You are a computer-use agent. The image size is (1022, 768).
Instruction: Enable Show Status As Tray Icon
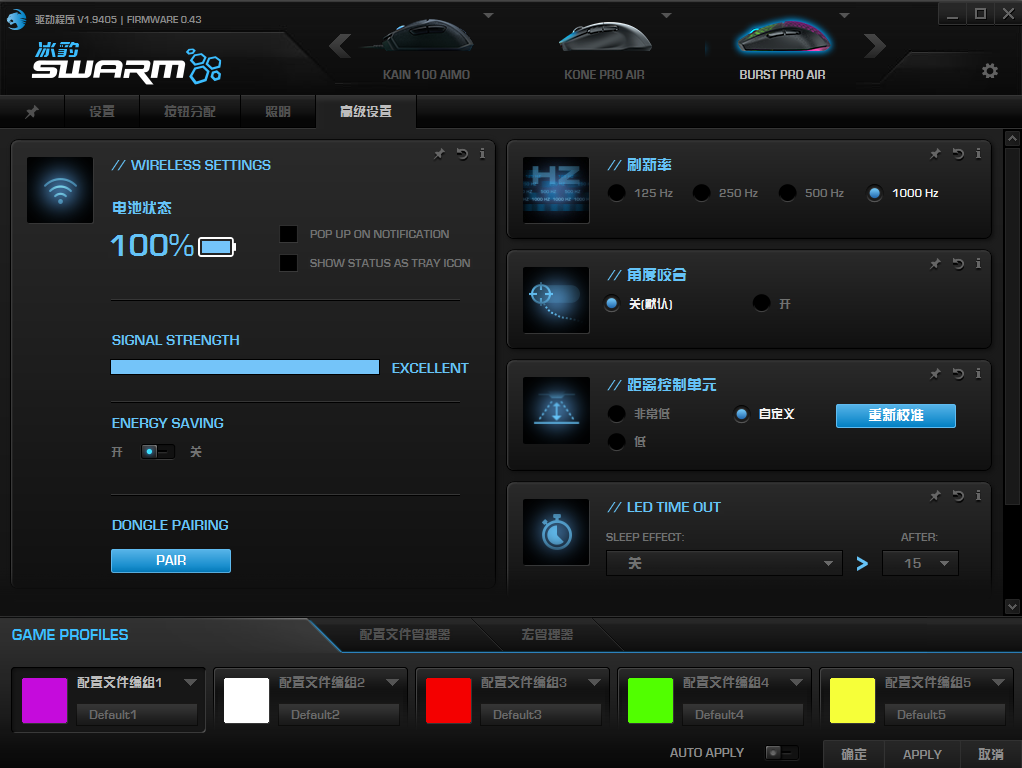click(x=288, y=263)
